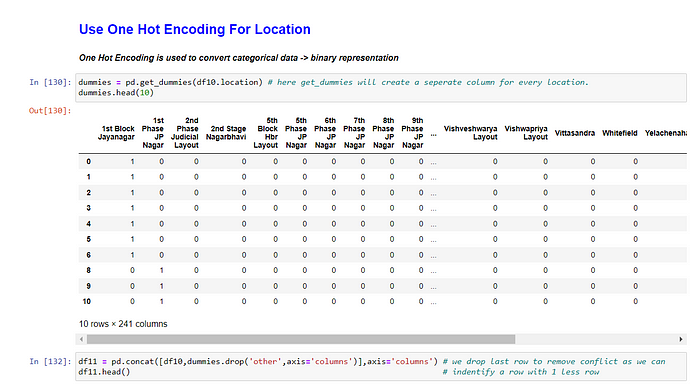700x385 pixels.
Task: Click the get_dummies comment in cell 130
Action: click(428, 82)
